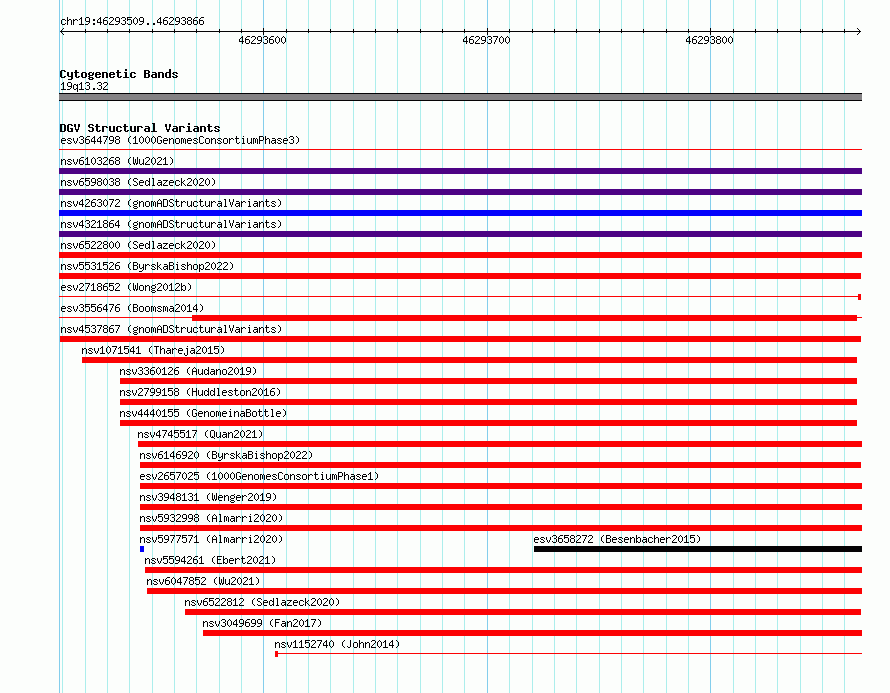Click the red start marker of nsv1152740

[x=276, y=654]
